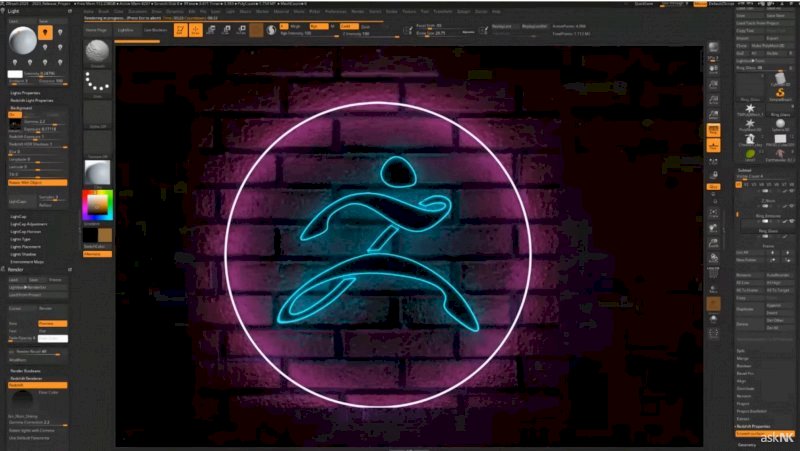800x451 pixels.
Task: Click the white light color swatch
Action: (x=15, y=74)
